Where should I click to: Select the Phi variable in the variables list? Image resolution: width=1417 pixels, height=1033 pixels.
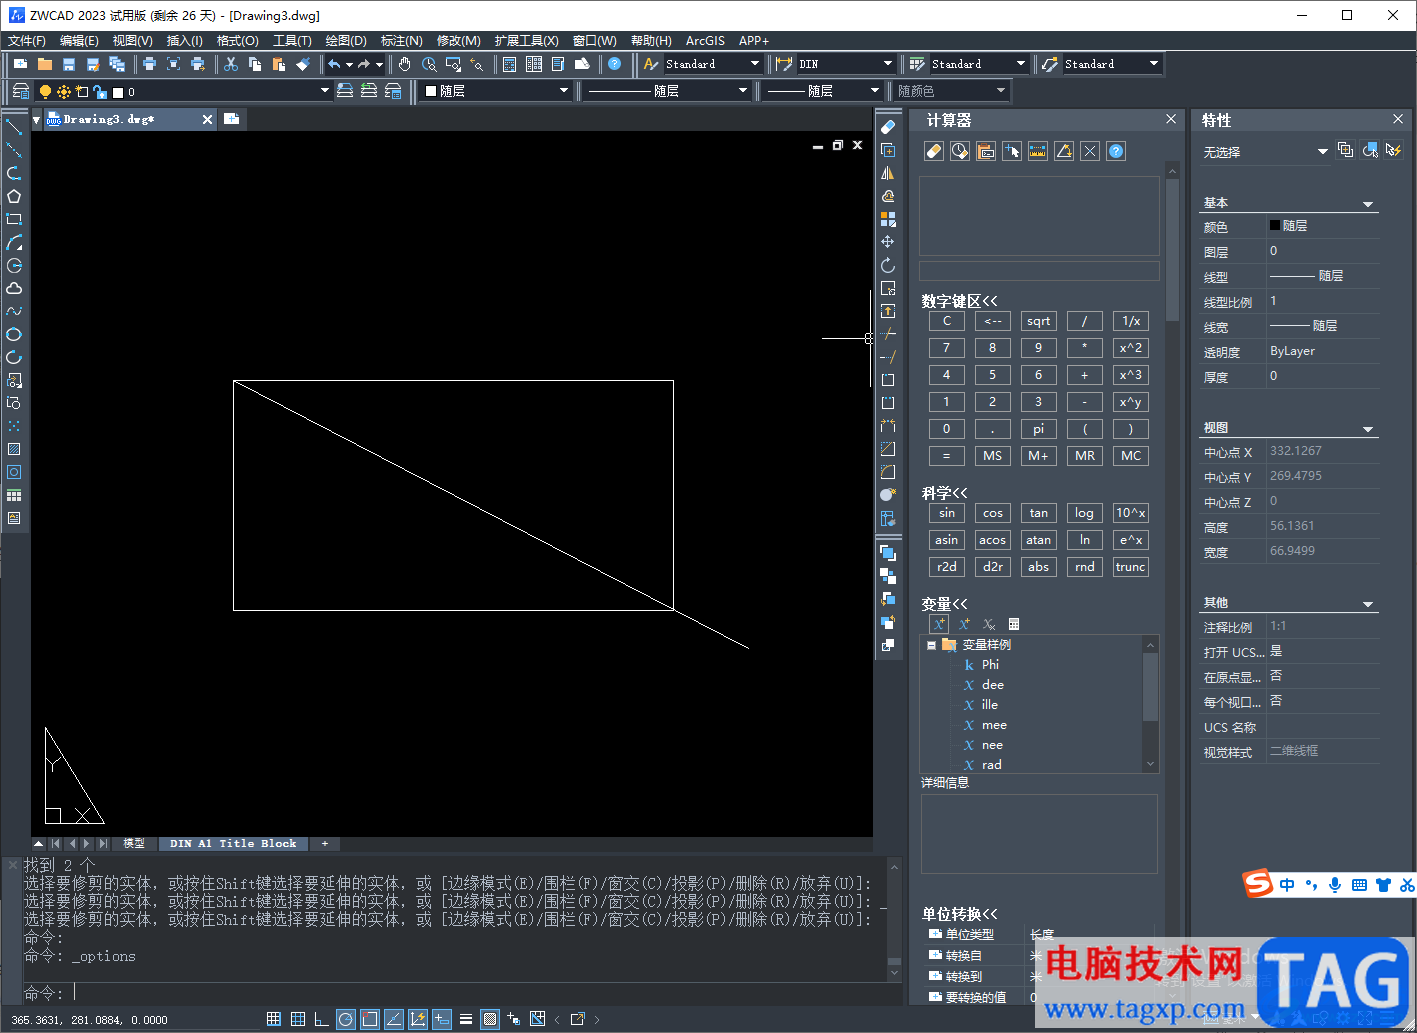click(990, 665)
